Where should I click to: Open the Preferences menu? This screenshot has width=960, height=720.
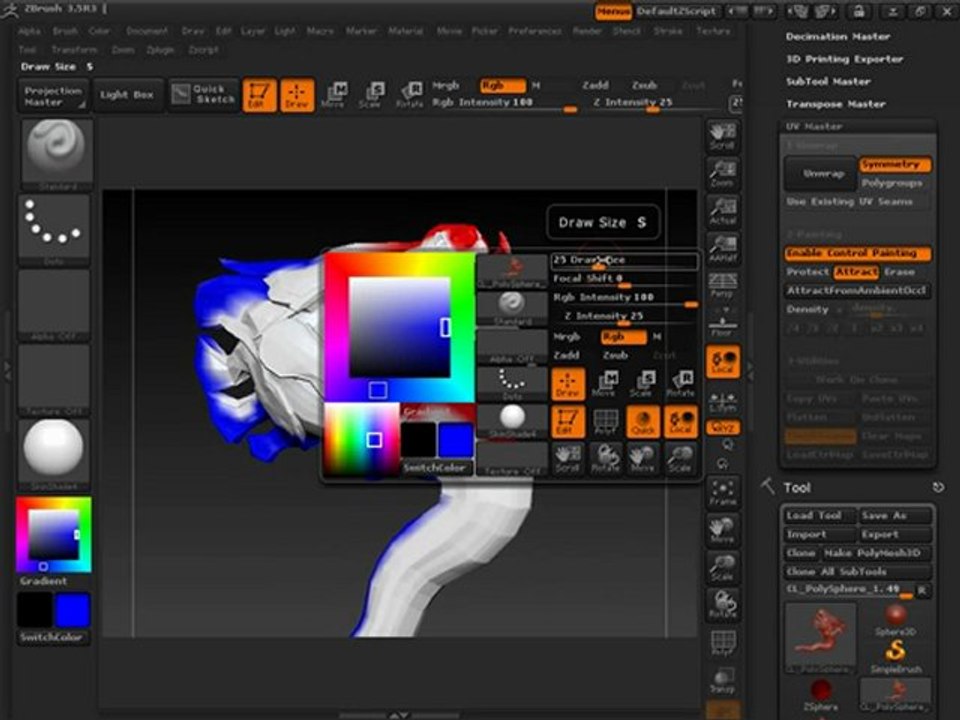point(534,31)
